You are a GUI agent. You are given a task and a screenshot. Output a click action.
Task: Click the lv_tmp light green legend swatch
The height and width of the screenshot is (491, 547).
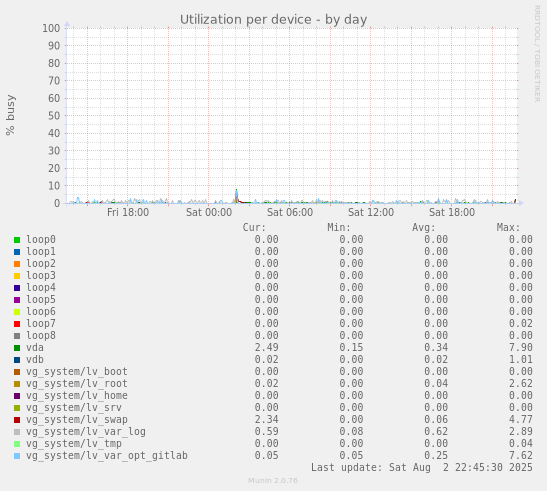pos(17,444)
